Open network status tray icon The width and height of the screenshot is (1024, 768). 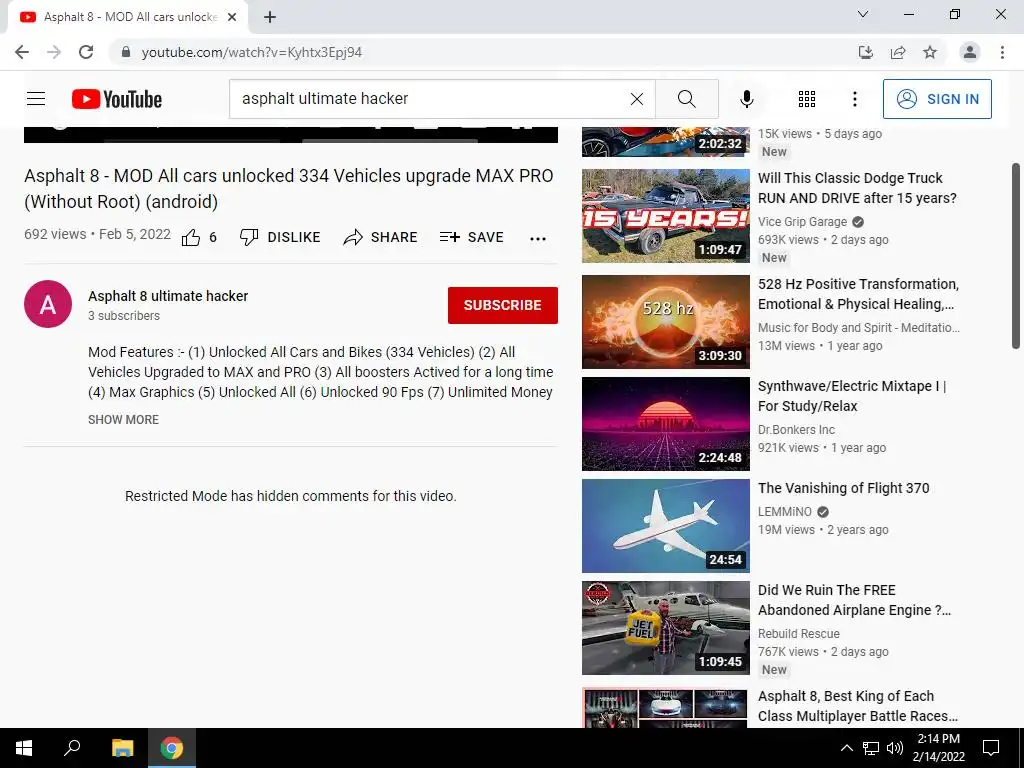tap(871, 748)
